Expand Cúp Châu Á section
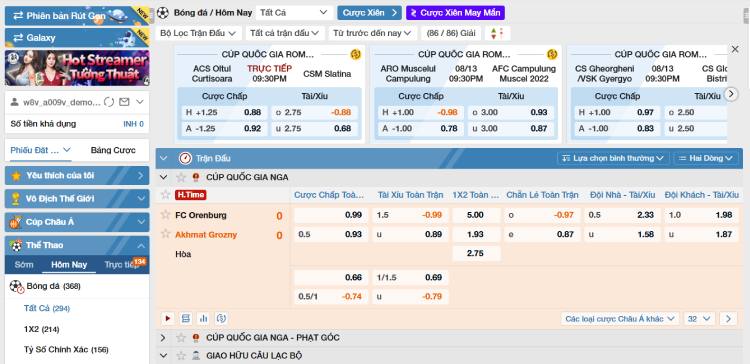The image size is (750, 364). [x=77, y=222]
